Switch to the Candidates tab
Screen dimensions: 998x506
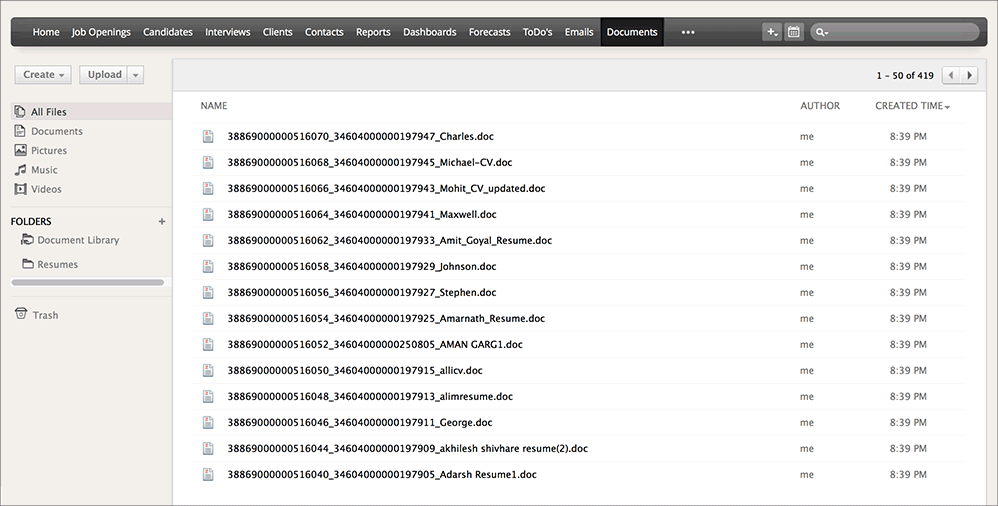click(168, 32)
